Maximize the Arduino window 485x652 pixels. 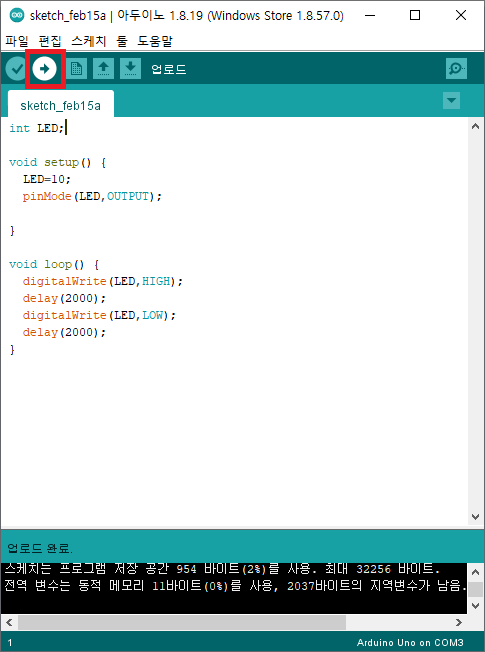pos(415,16)
